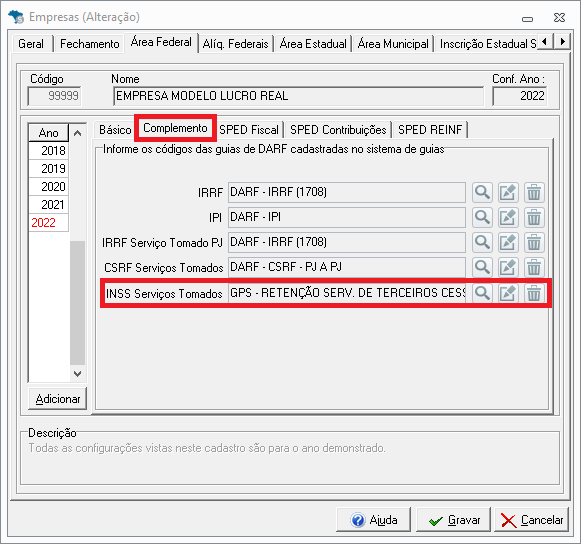
Task: Open the Complemento tab
Action: pyautogui.click(x=175, y=128)
